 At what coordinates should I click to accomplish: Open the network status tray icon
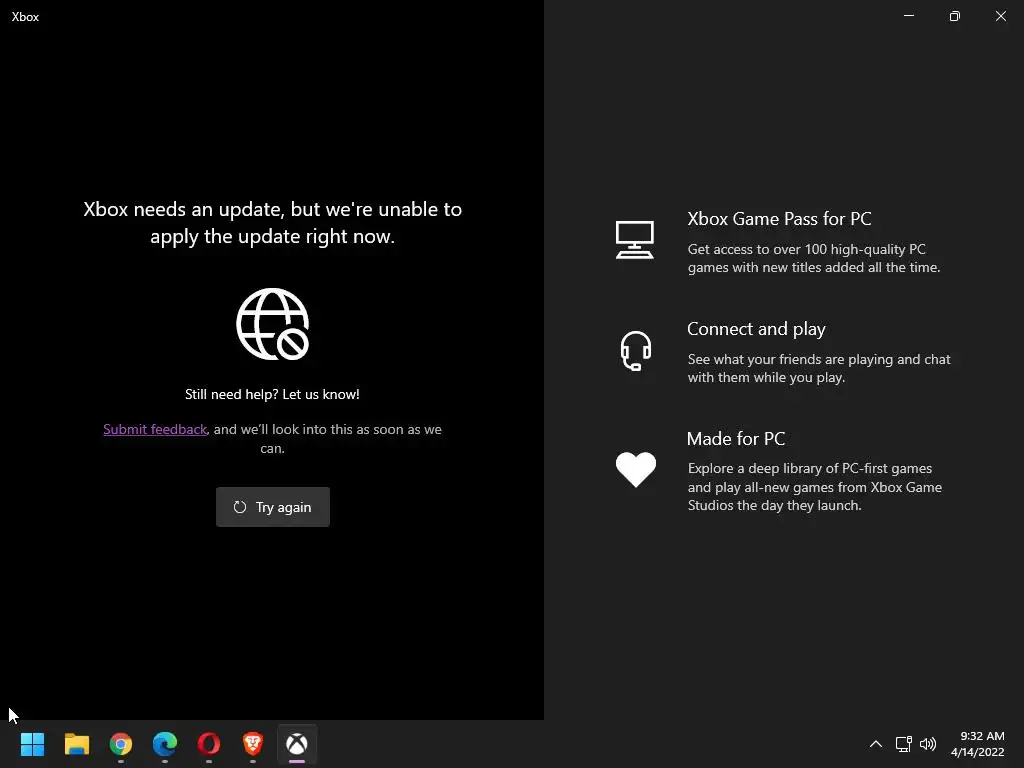click(904, 744)
